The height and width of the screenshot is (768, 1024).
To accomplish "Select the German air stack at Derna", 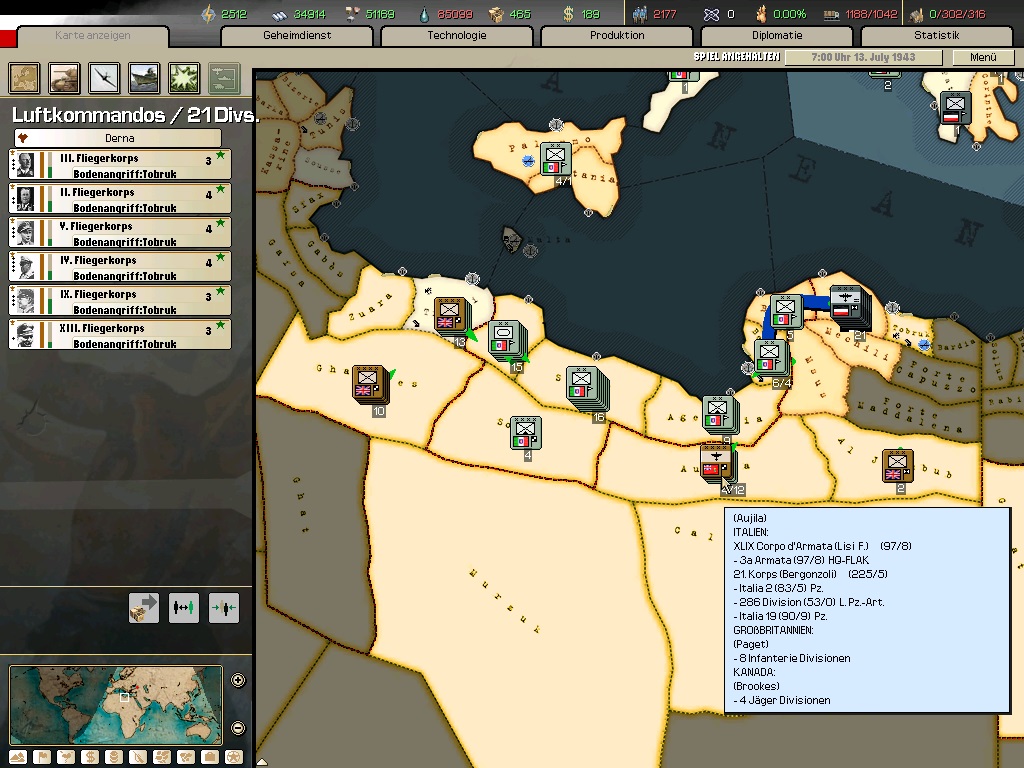I will 848,306.
